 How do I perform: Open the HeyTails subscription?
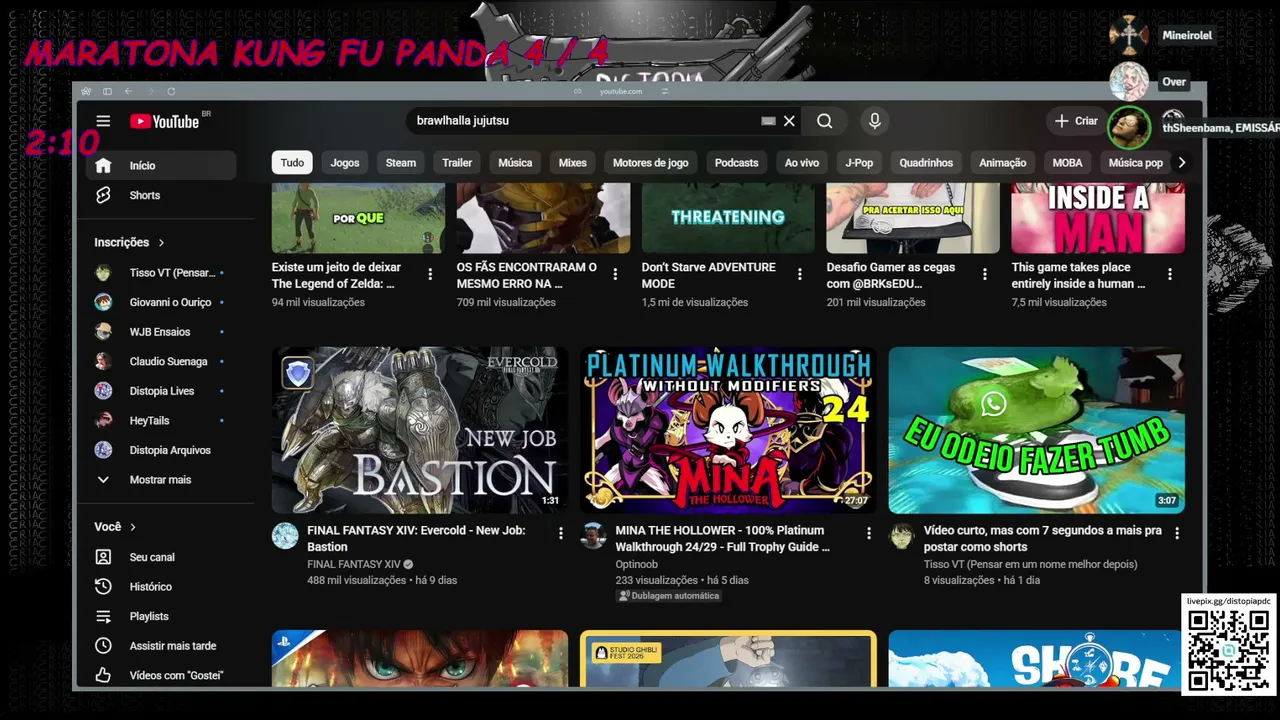pos(161,421)
